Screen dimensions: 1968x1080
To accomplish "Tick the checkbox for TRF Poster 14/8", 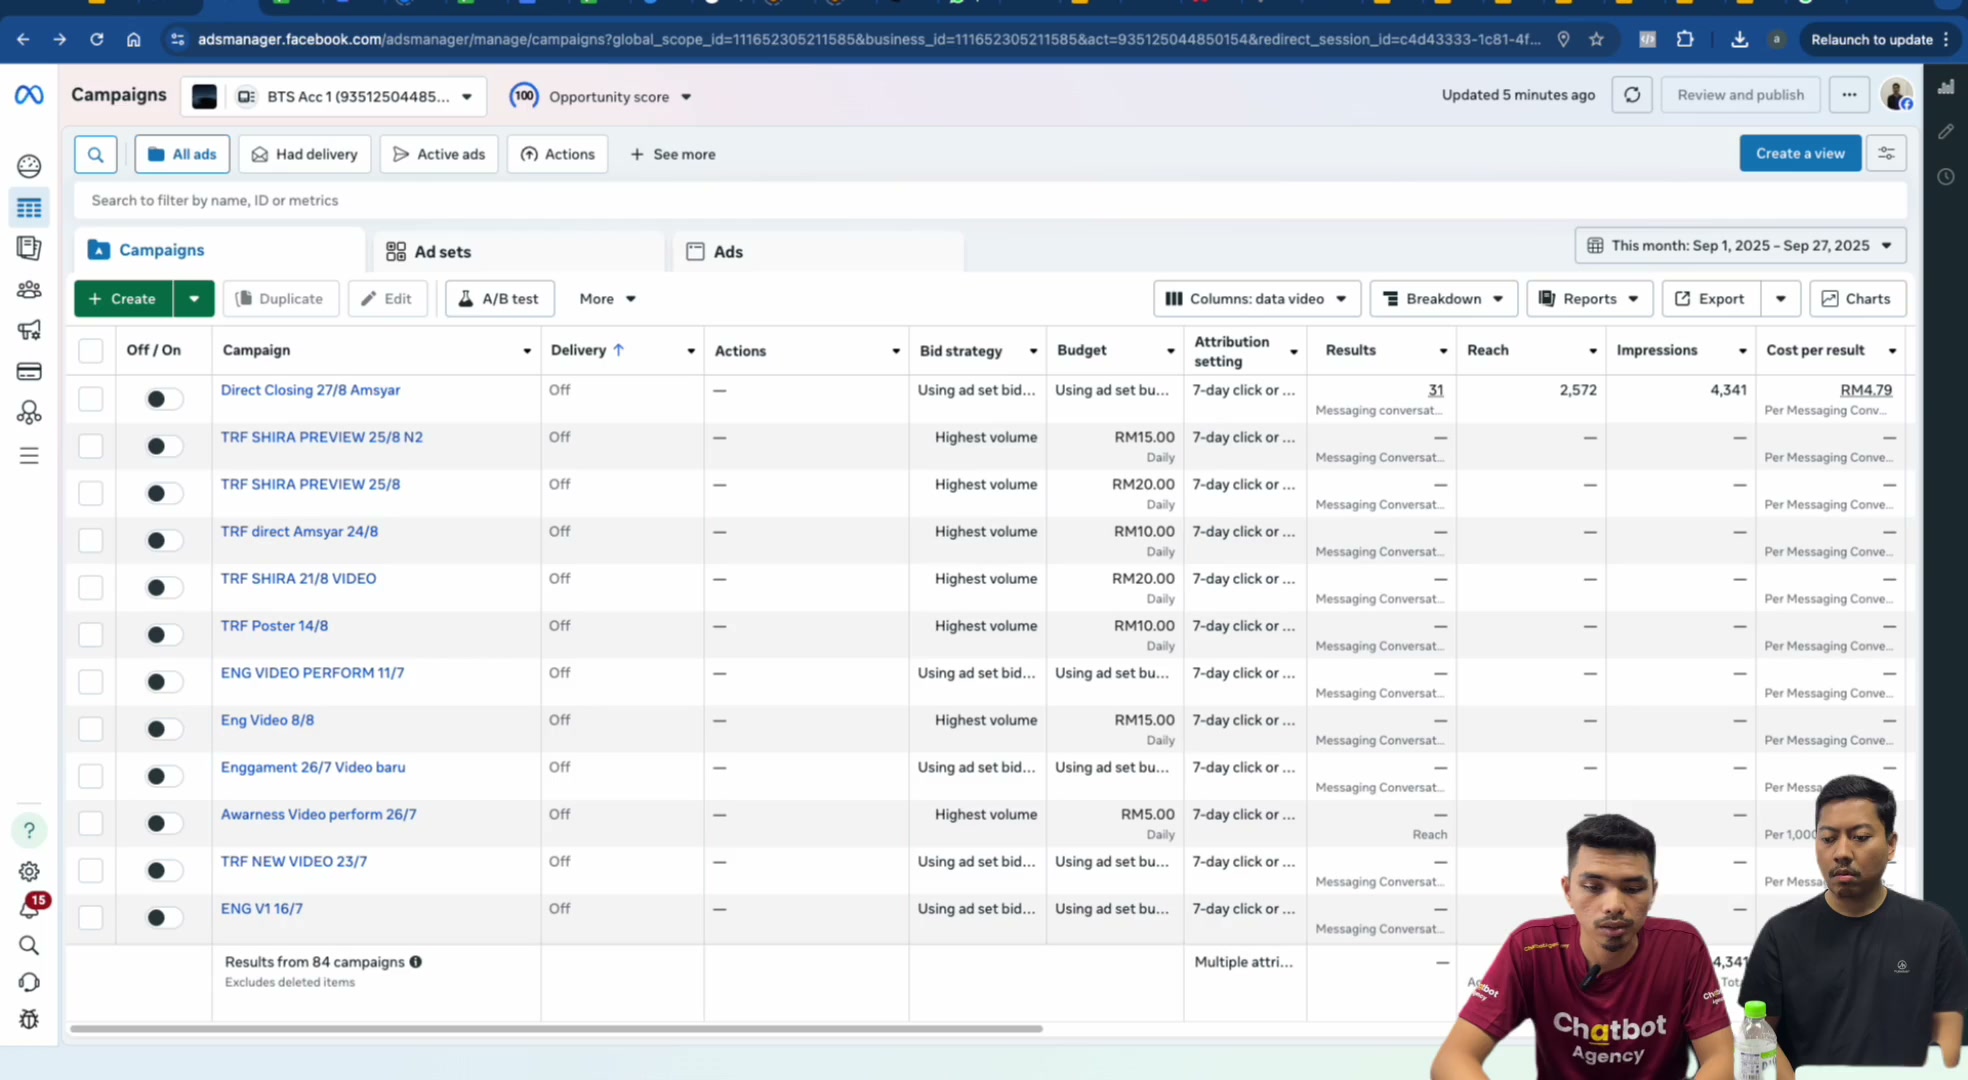I will pyautogui.click(x=91, y=635).
